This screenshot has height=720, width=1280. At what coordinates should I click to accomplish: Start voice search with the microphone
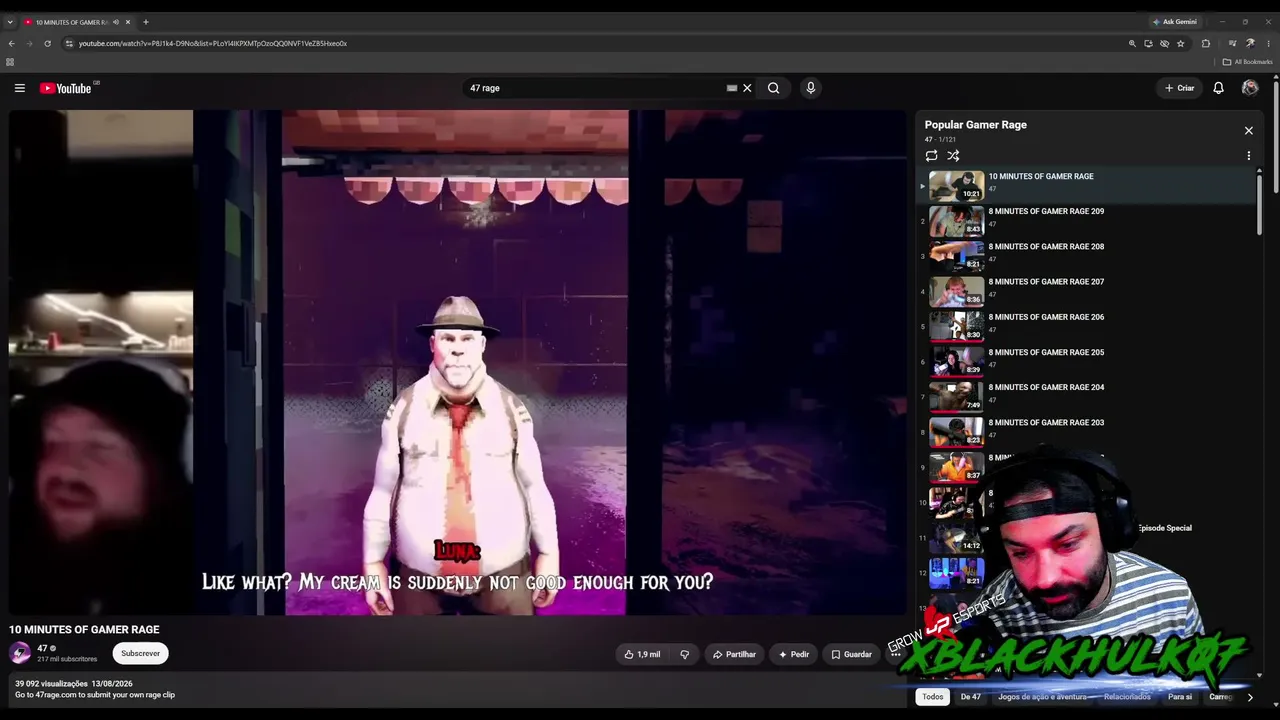click(x=811, y=88)
